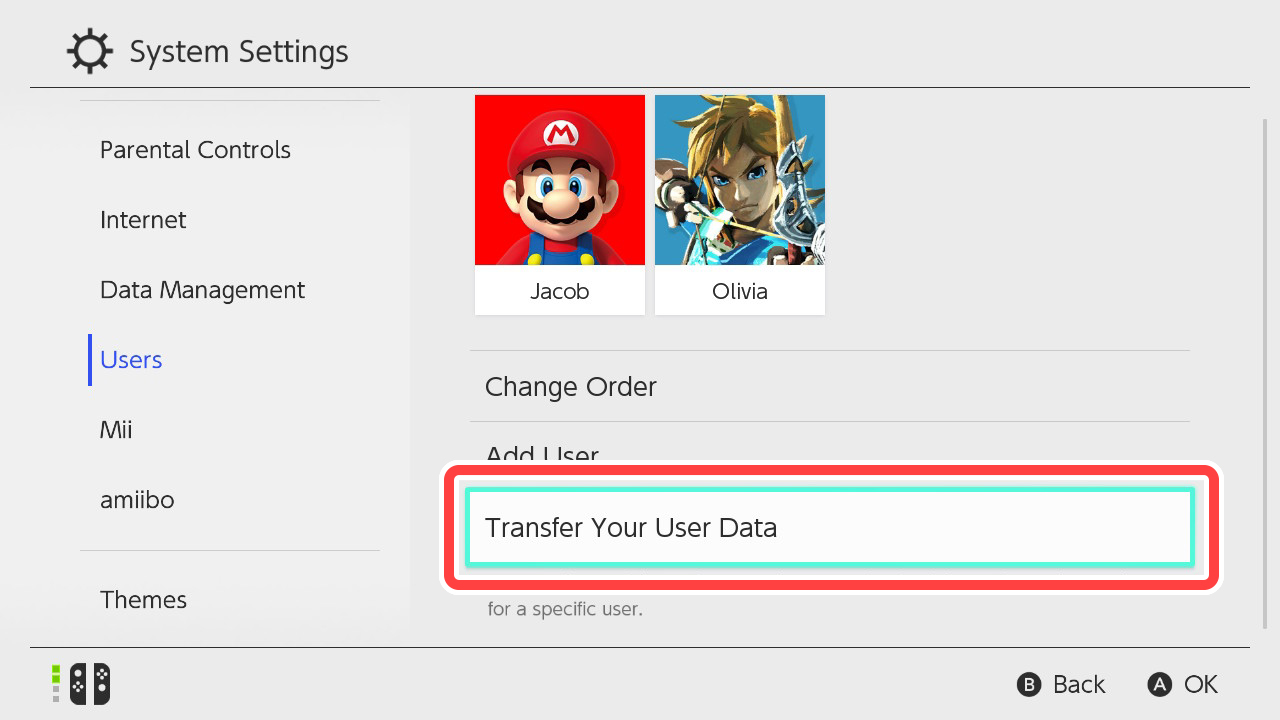Click the B button Back icon
Viewport: 1280px width, 720px height.
pyautogui.click(x=1029, y=684)
